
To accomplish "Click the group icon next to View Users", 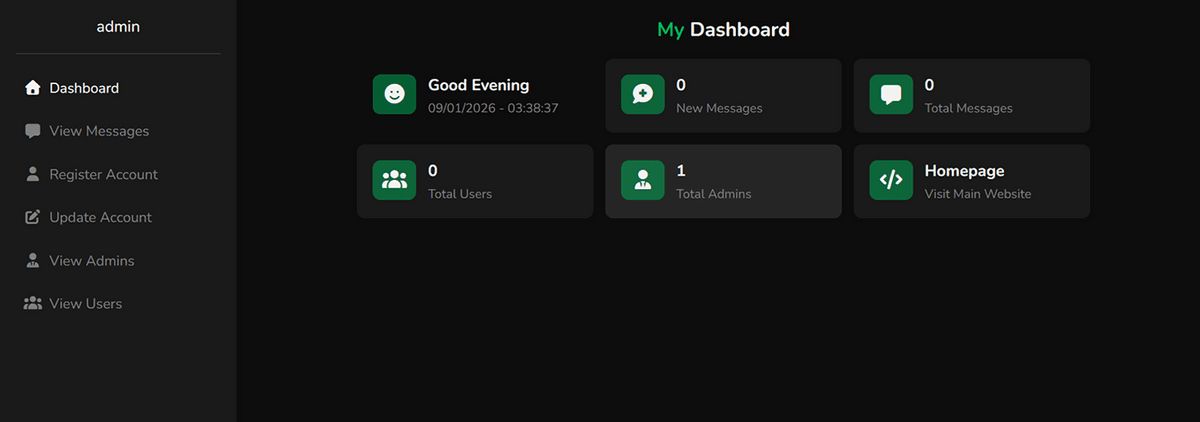I will click(x=32, y=303).
